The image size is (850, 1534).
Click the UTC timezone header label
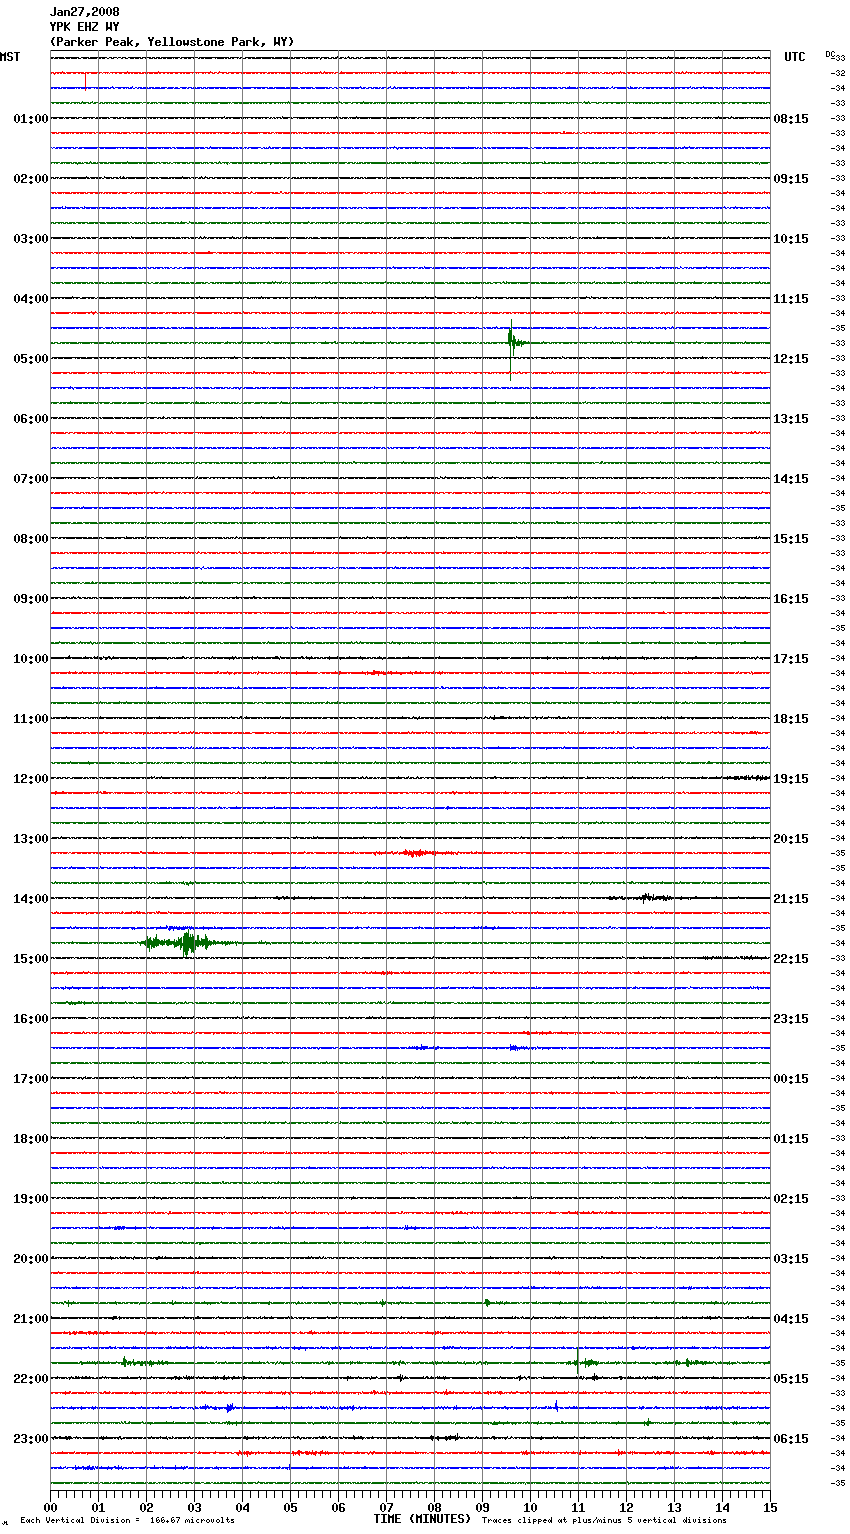(795, 57)
